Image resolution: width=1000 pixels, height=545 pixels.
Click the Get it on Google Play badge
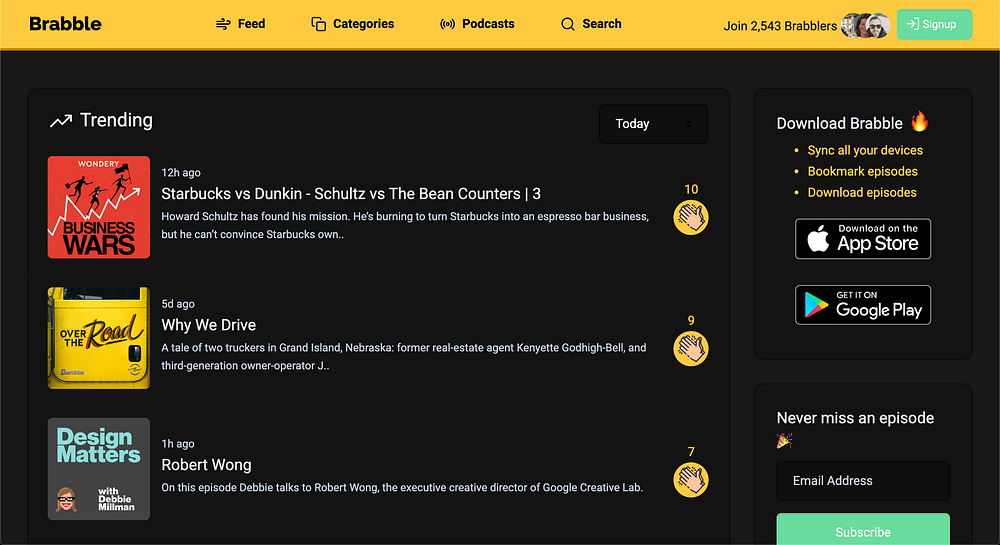click(x=863, y=305)
